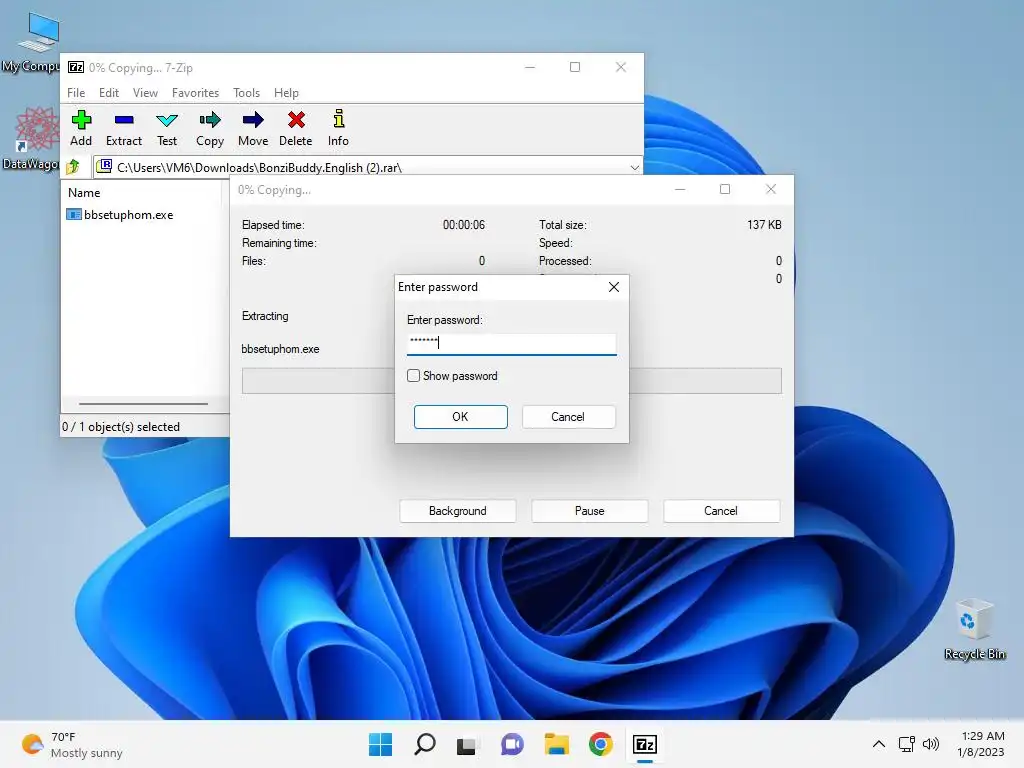This screenshot has width=1024, height=768.
Task: Click the volume tray icon
Action: point(931,744)
